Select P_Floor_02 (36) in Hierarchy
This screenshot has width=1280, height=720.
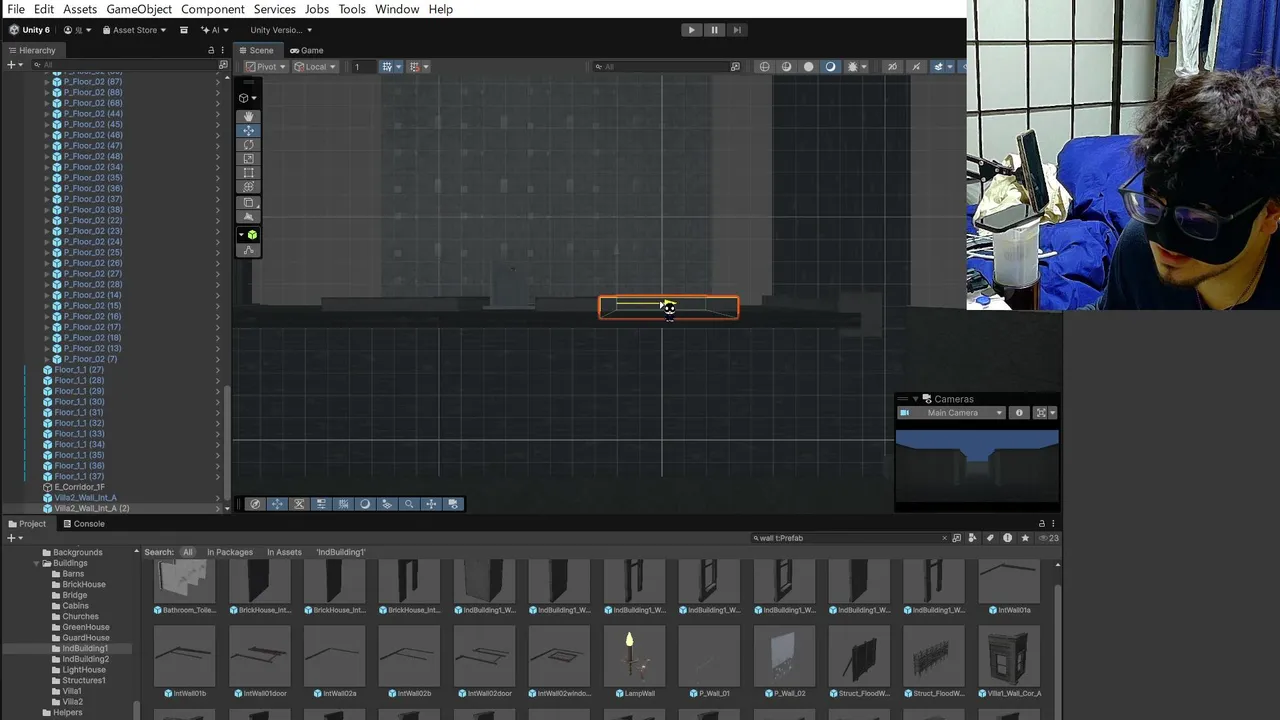click(x=93, y=188)
